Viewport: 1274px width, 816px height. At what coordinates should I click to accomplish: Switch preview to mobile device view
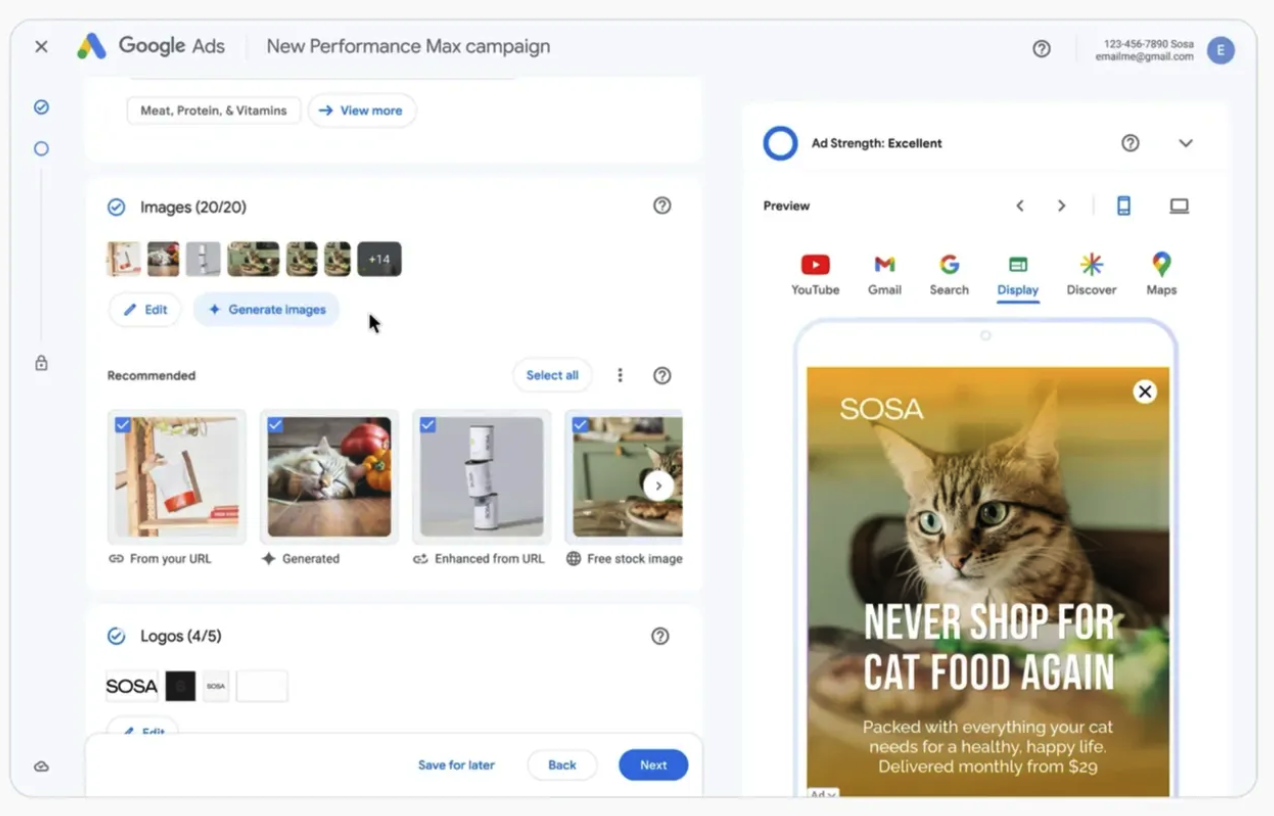click(1123, 206)
